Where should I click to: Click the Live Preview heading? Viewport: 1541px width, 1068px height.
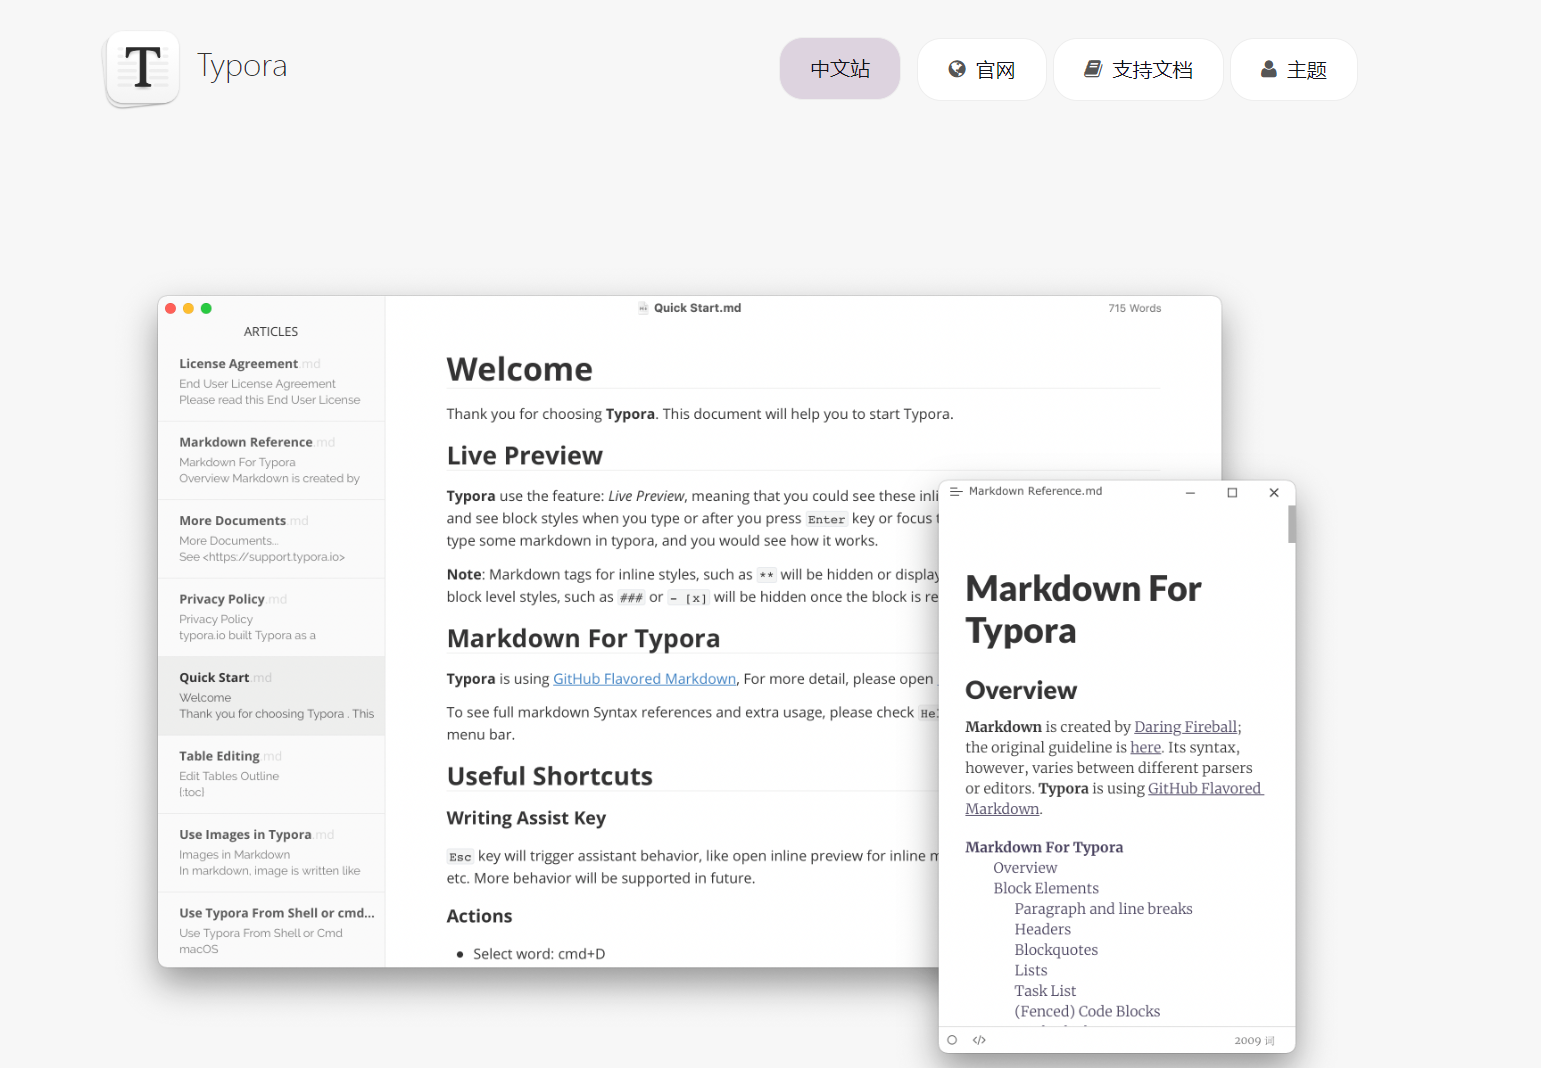pyautogui.click(x=525, y=455)
